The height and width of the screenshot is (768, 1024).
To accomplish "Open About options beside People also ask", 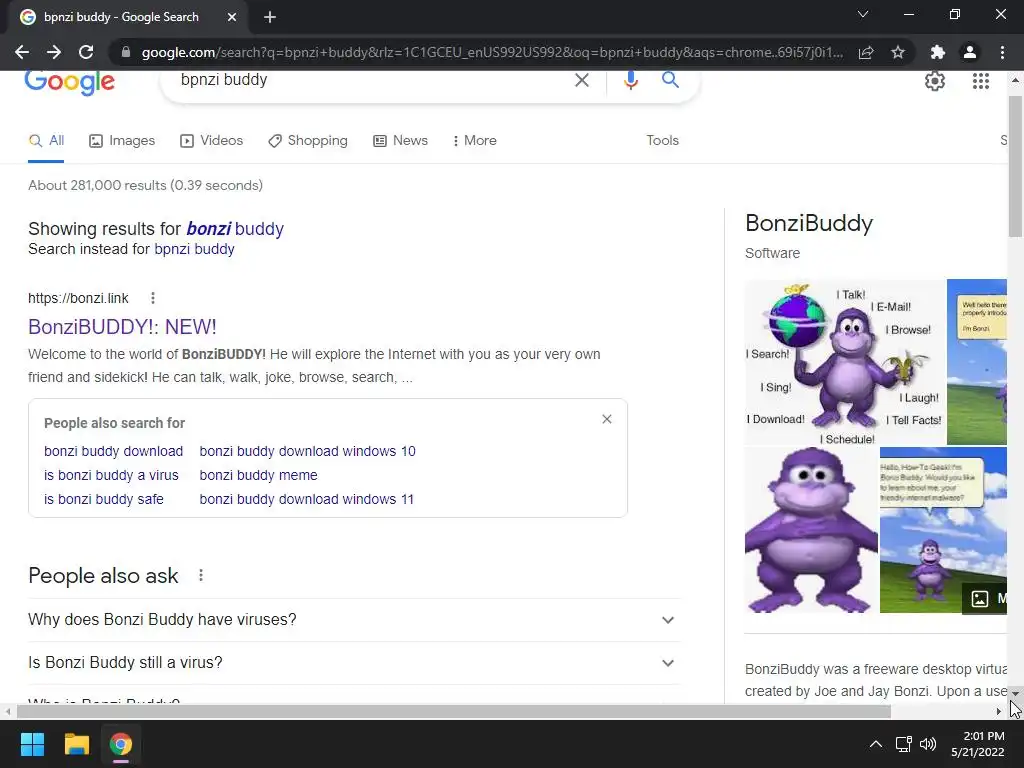I will [x=201, y=575].
